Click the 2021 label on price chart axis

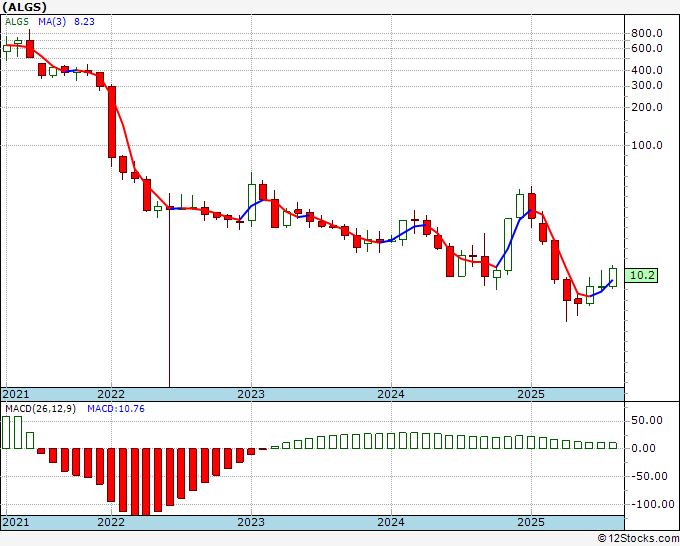click(x=16, y=394)
